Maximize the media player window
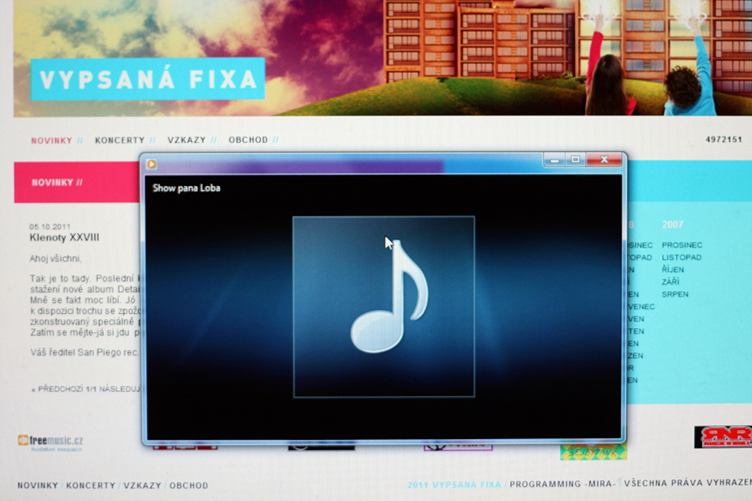 point(575,159)
